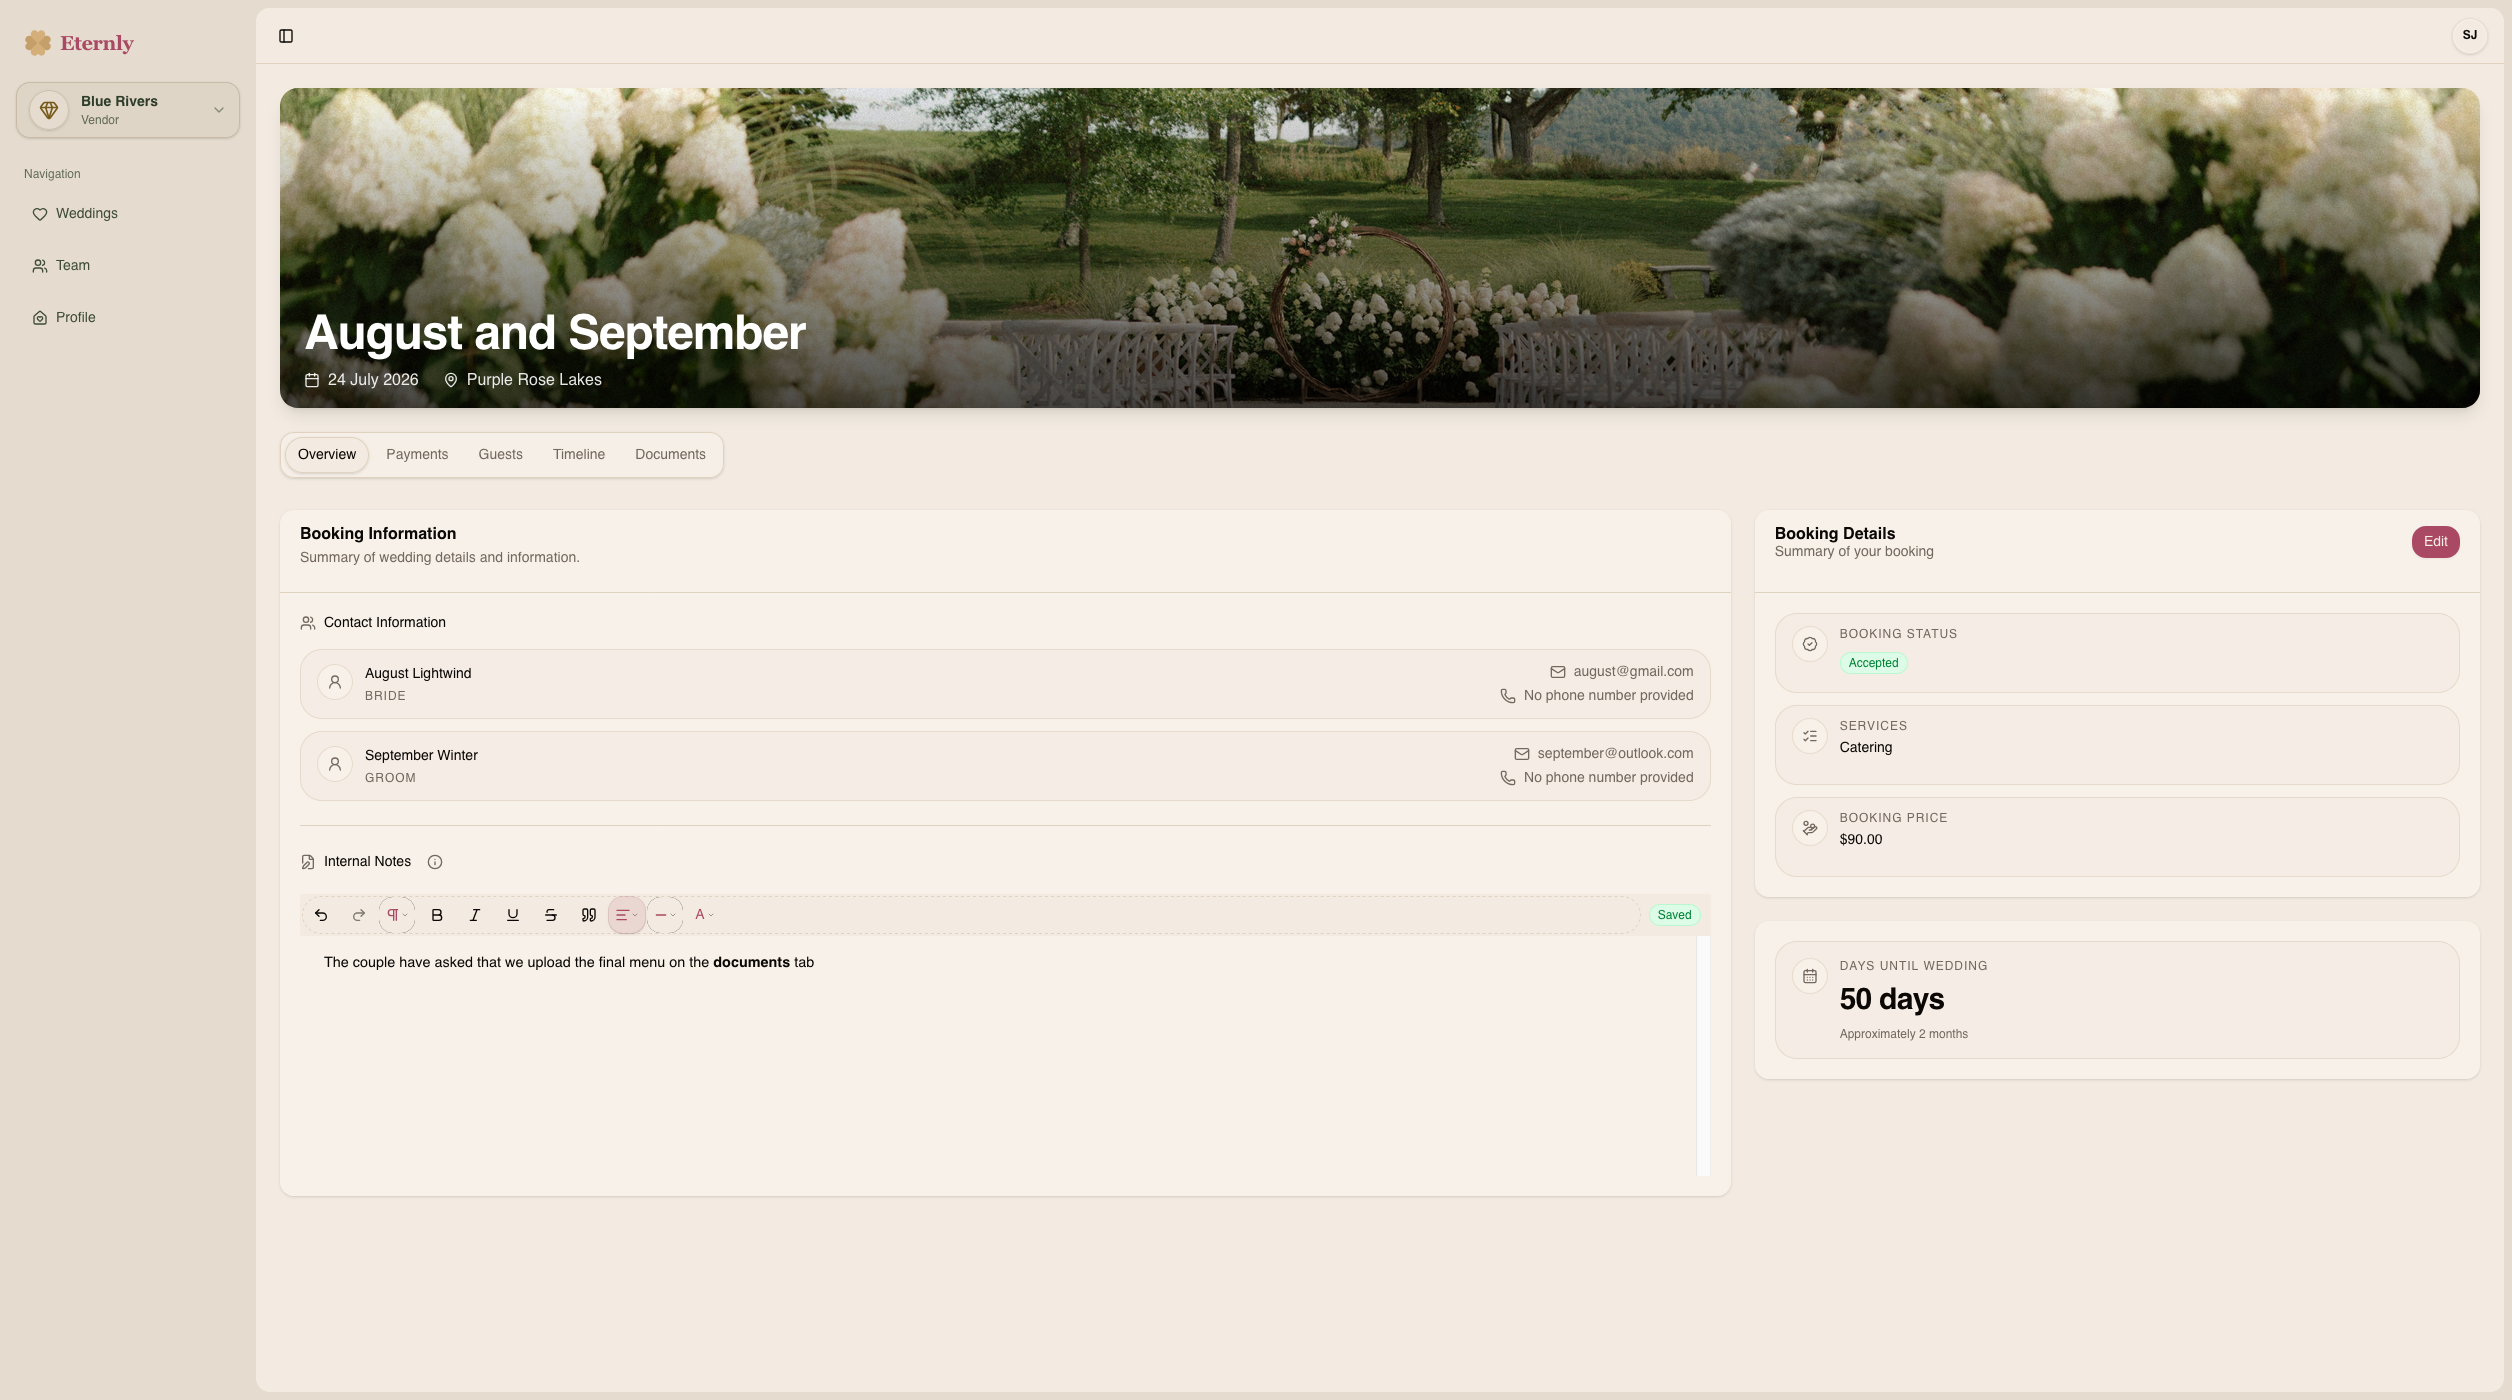
Task: Open the Timeline tab
Action: [x=579, y=454]
